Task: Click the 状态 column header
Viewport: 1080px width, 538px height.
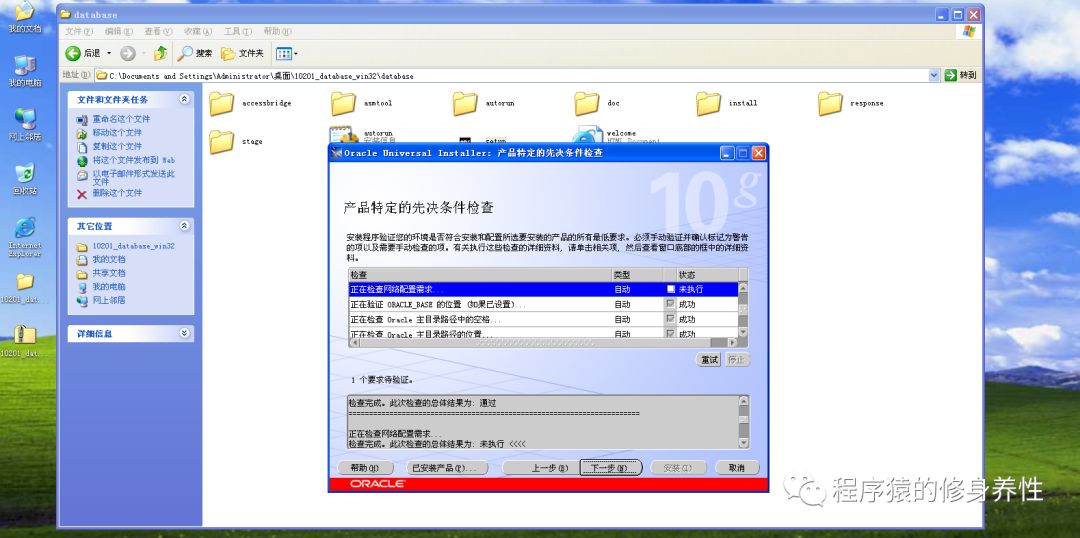Action: click(707, 275)
